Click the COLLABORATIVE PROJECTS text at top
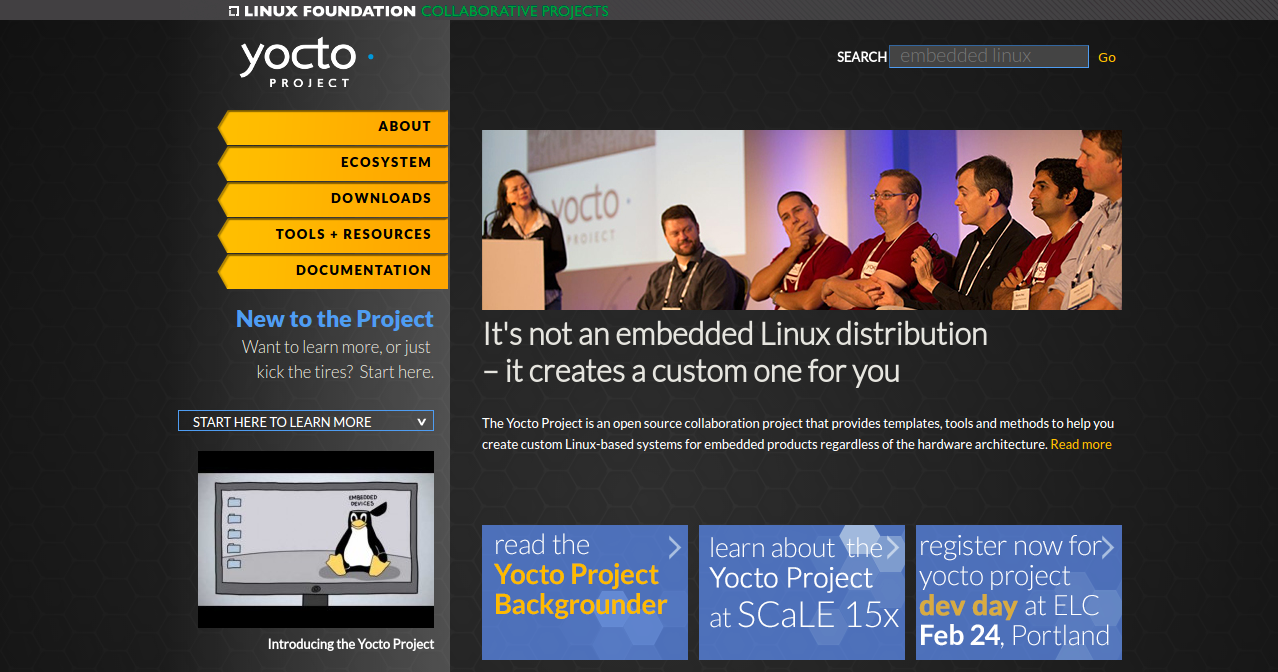This screenshot has width=1278, height=672. (515, 11)
